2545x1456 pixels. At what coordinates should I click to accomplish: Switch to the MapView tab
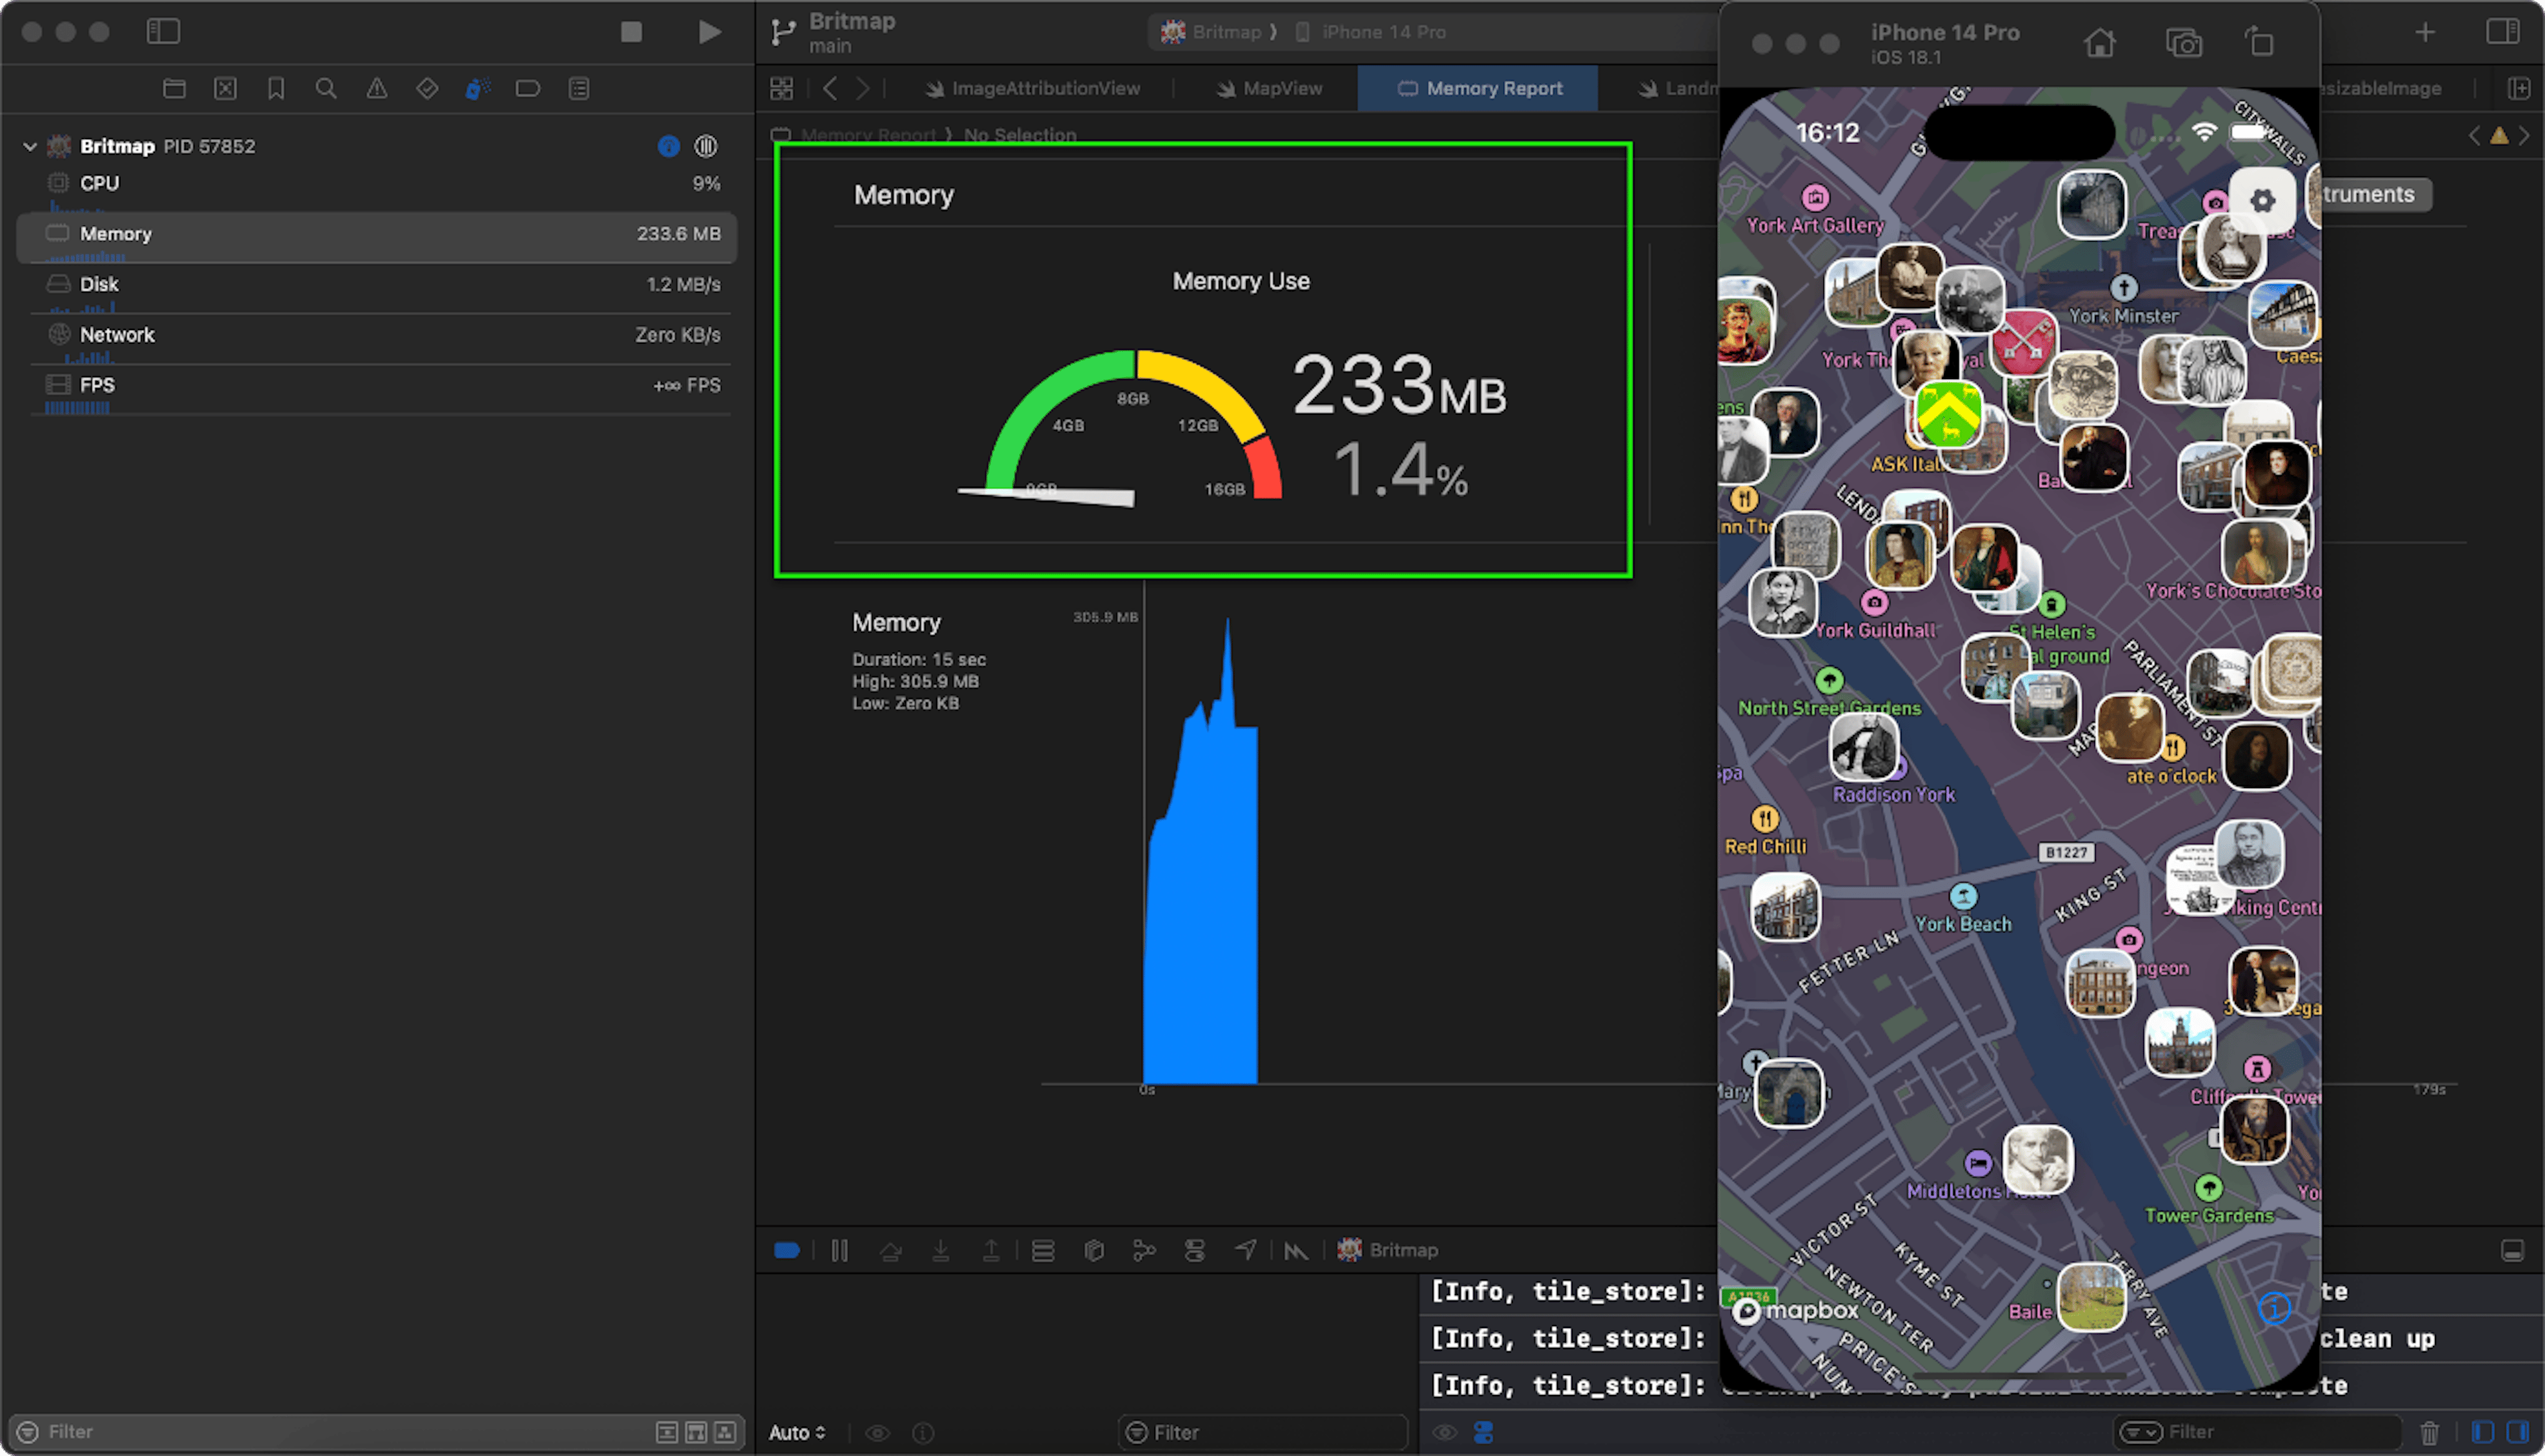click(1270, 89)
